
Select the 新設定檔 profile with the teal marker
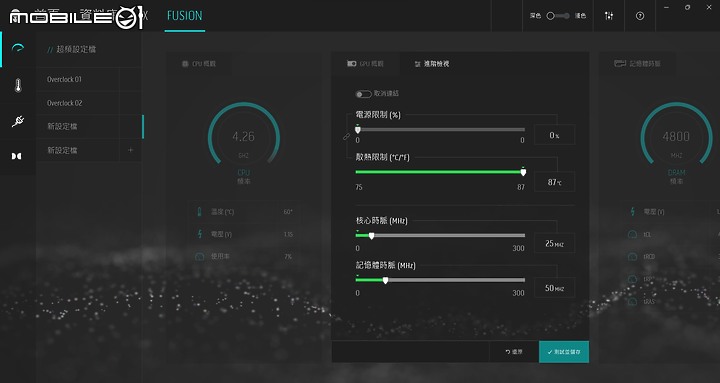click(90, 126)
